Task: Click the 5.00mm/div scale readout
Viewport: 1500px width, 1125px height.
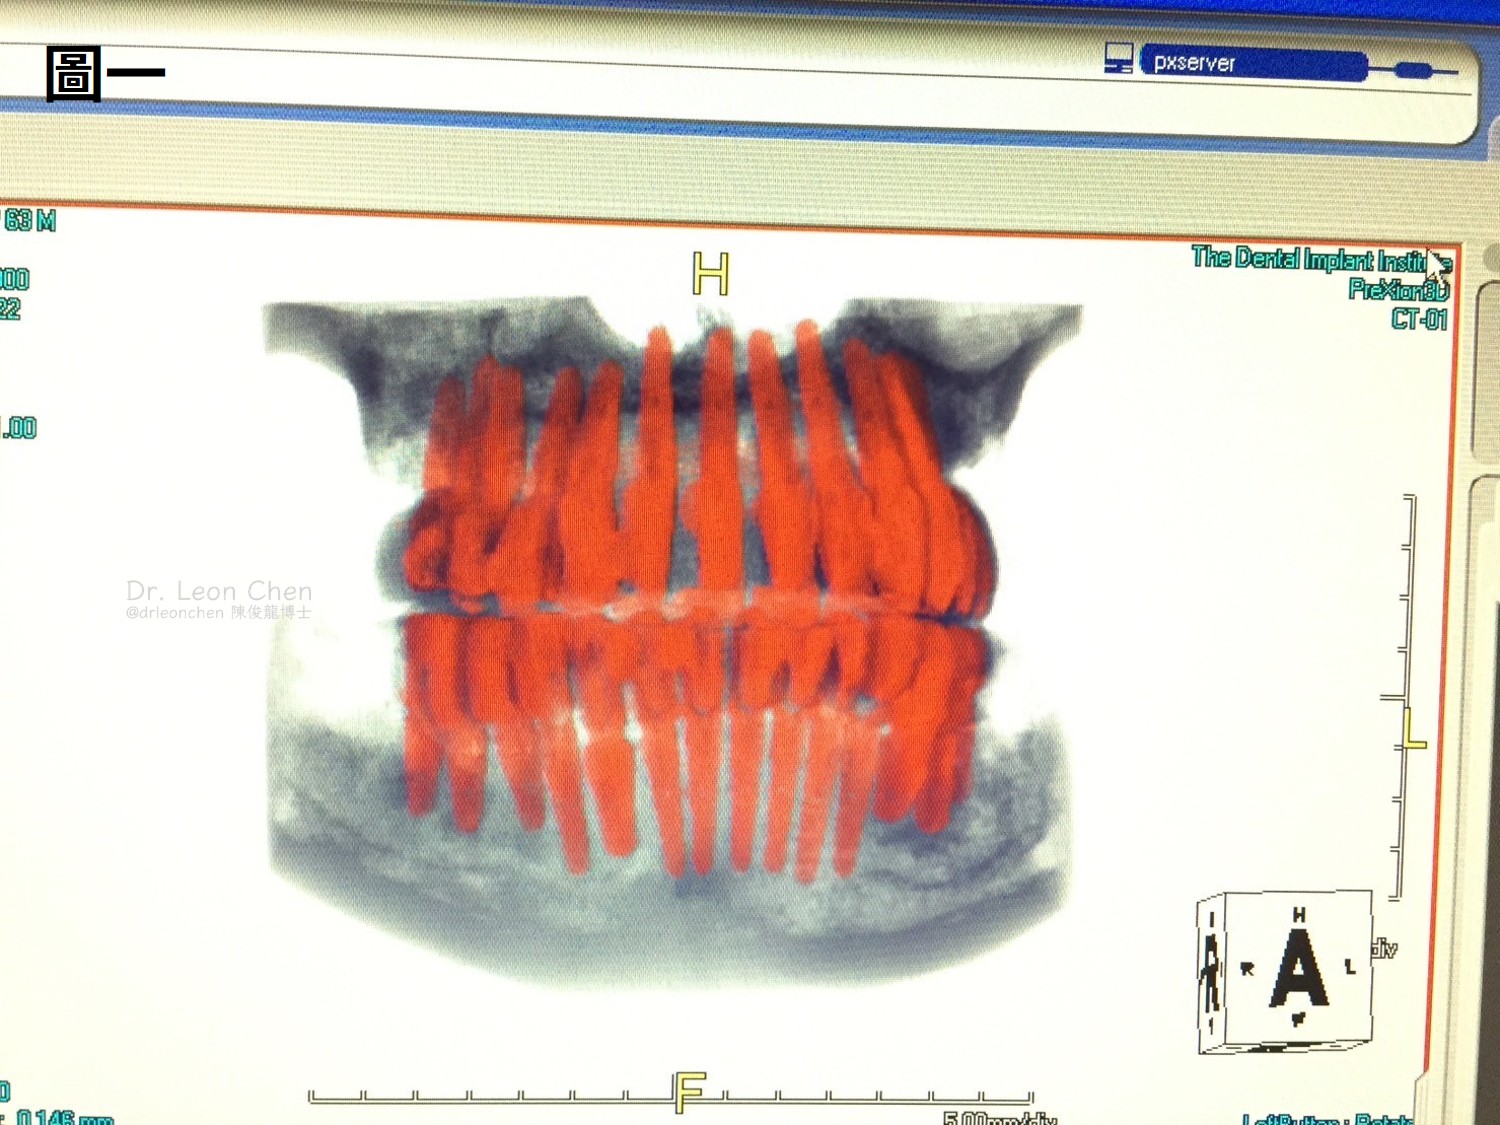Action: click(x=1000, y=1117)
